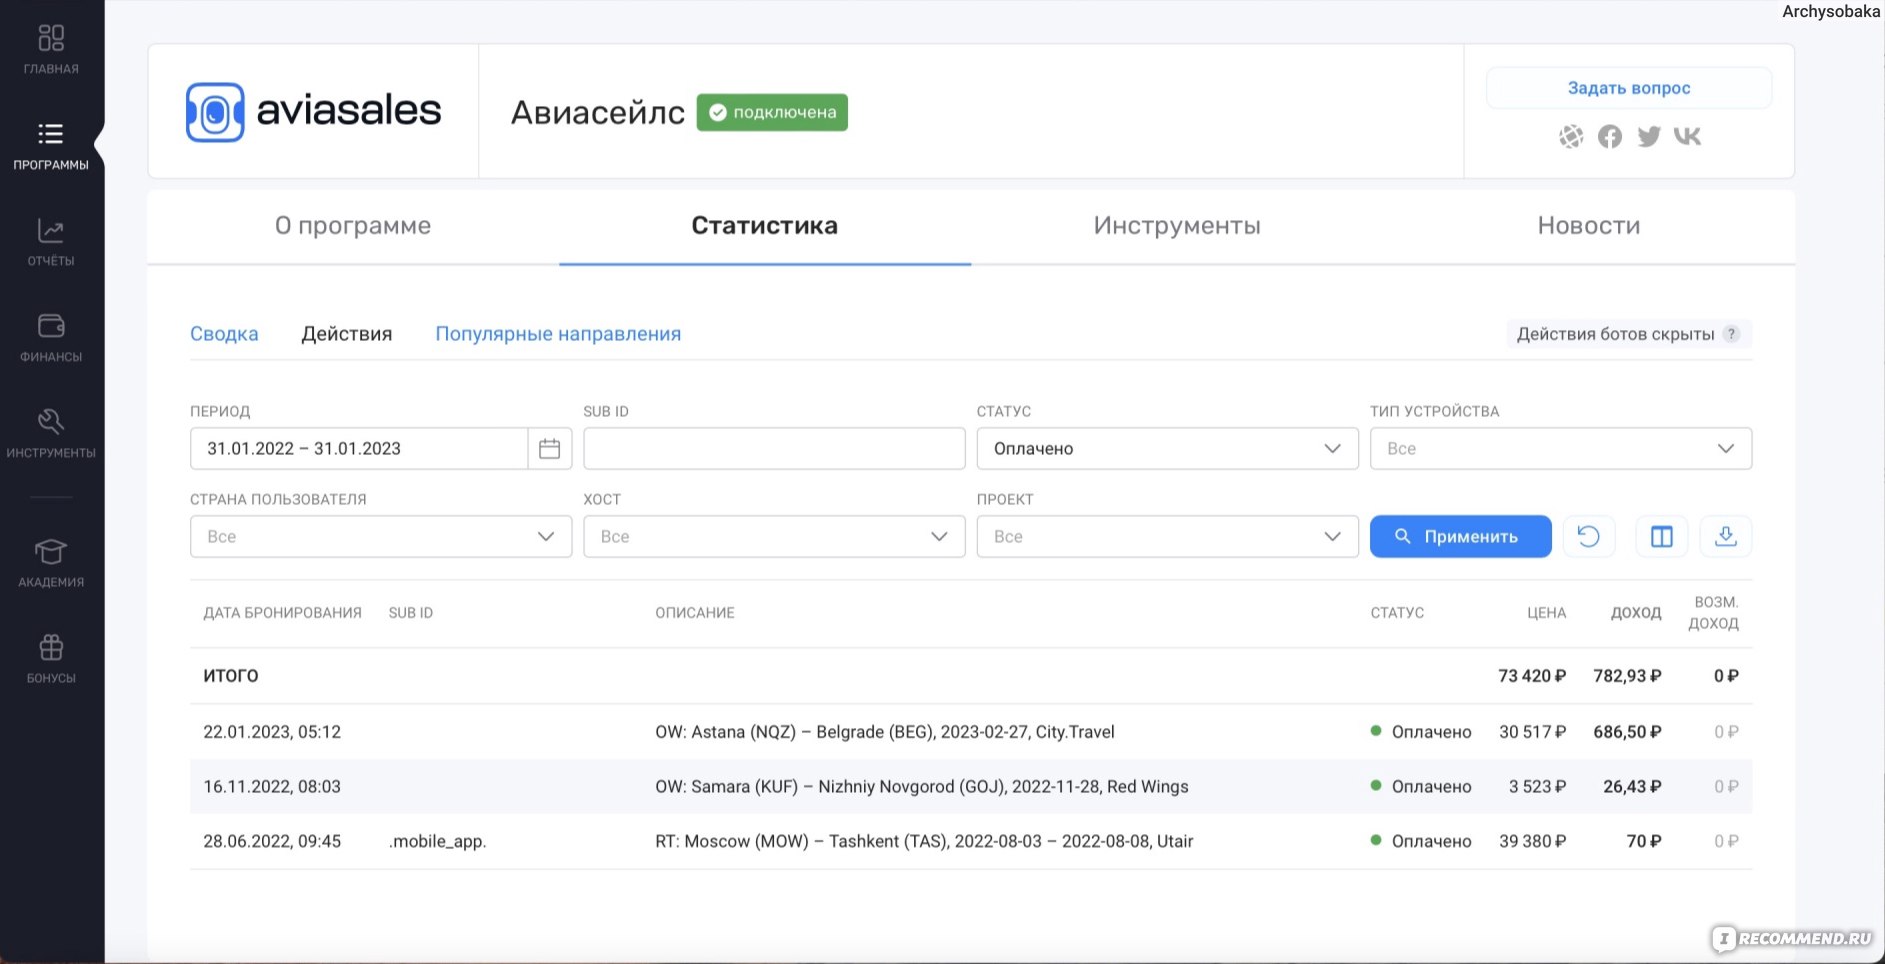Screen dimensions: 1885x964
Task: Open the Facebook social icon
Action: (x=1610, y=136)
